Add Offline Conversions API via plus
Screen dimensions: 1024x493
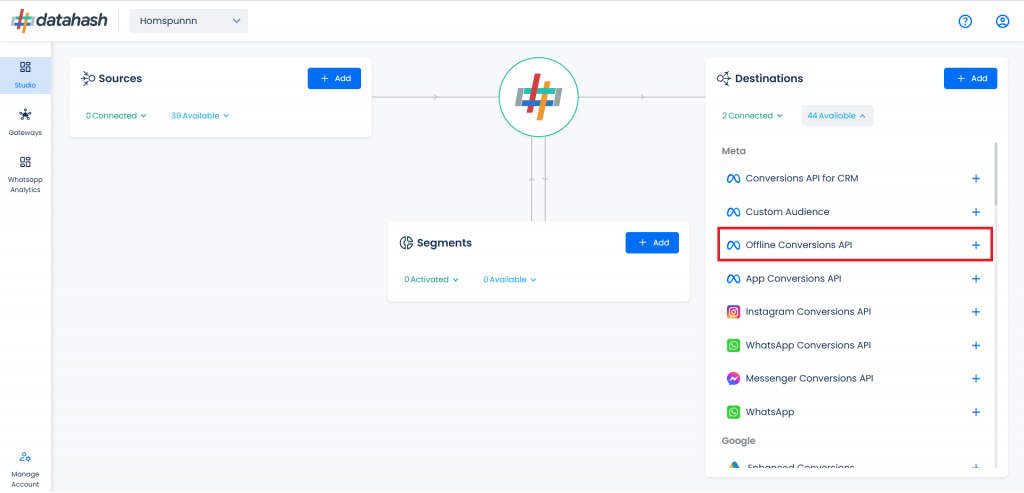click(x=976, y=246)
